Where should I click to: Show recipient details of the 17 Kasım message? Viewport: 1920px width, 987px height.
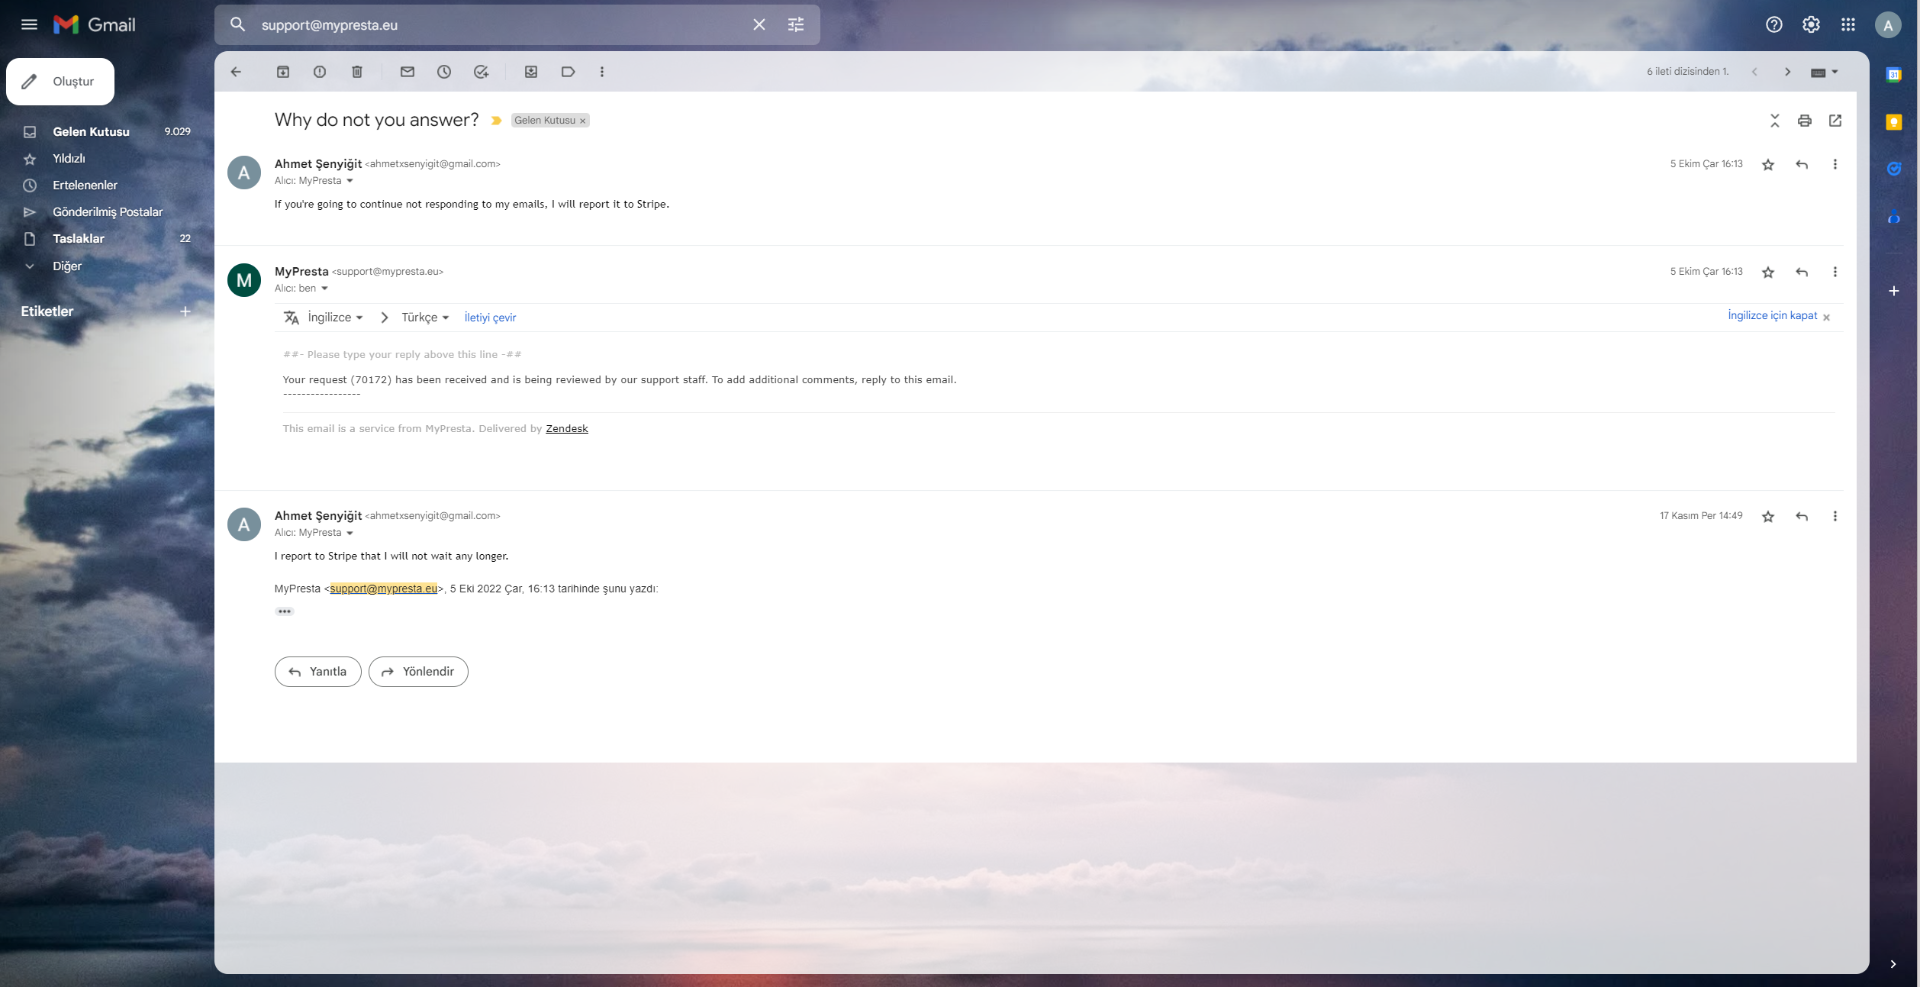click(350, 533)
